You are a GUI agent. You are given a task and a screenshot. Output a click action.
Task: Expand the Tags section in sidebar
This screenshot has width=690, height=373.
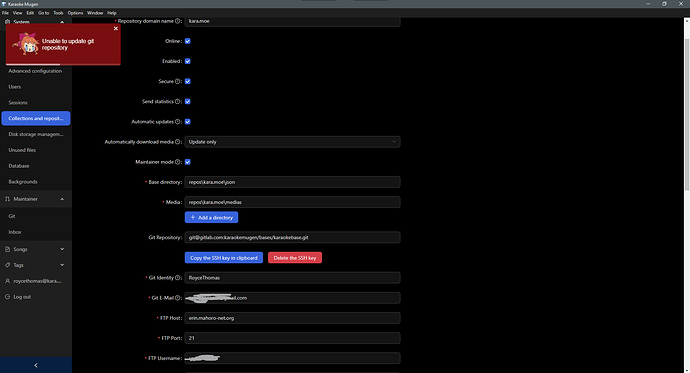(x=36, y=265)
